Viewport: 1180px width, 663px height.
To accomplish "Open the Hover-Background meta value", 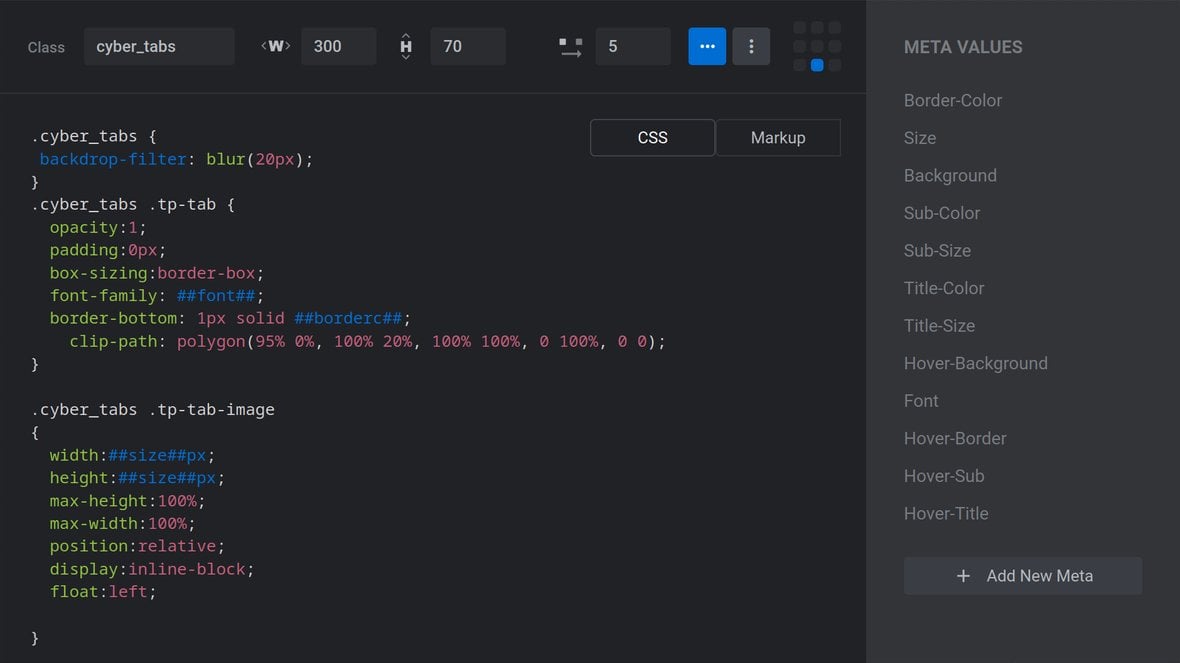I will pyautogui.click(x=975, y=363).
